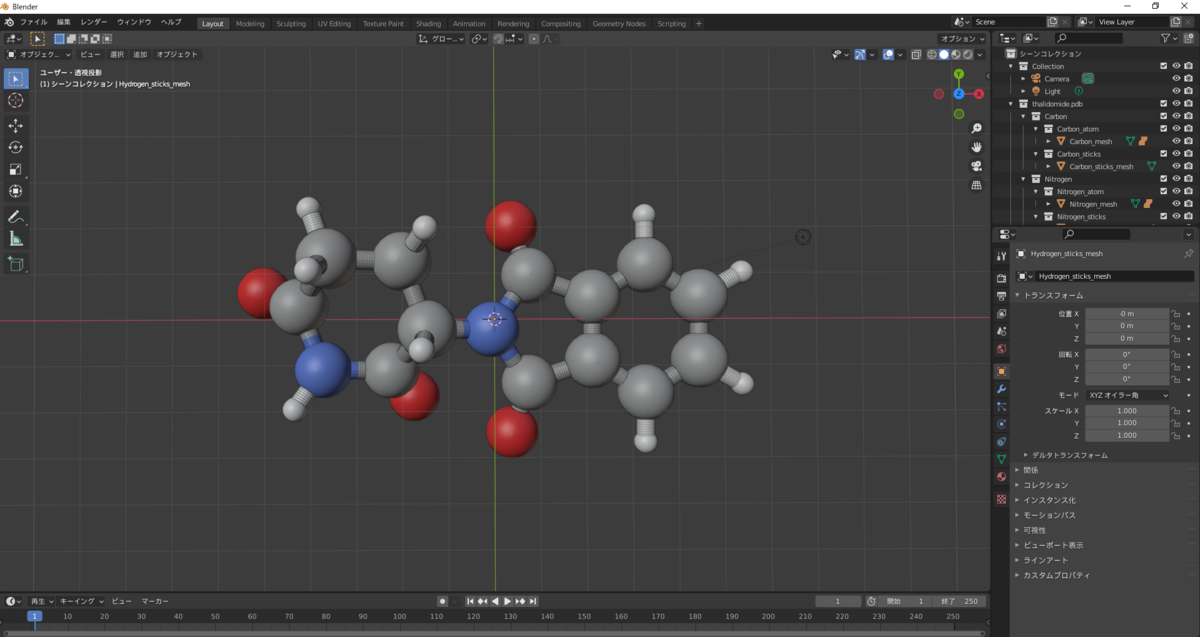Open the Particles properties tab

pyautogui.click(x=1001, y=406)
